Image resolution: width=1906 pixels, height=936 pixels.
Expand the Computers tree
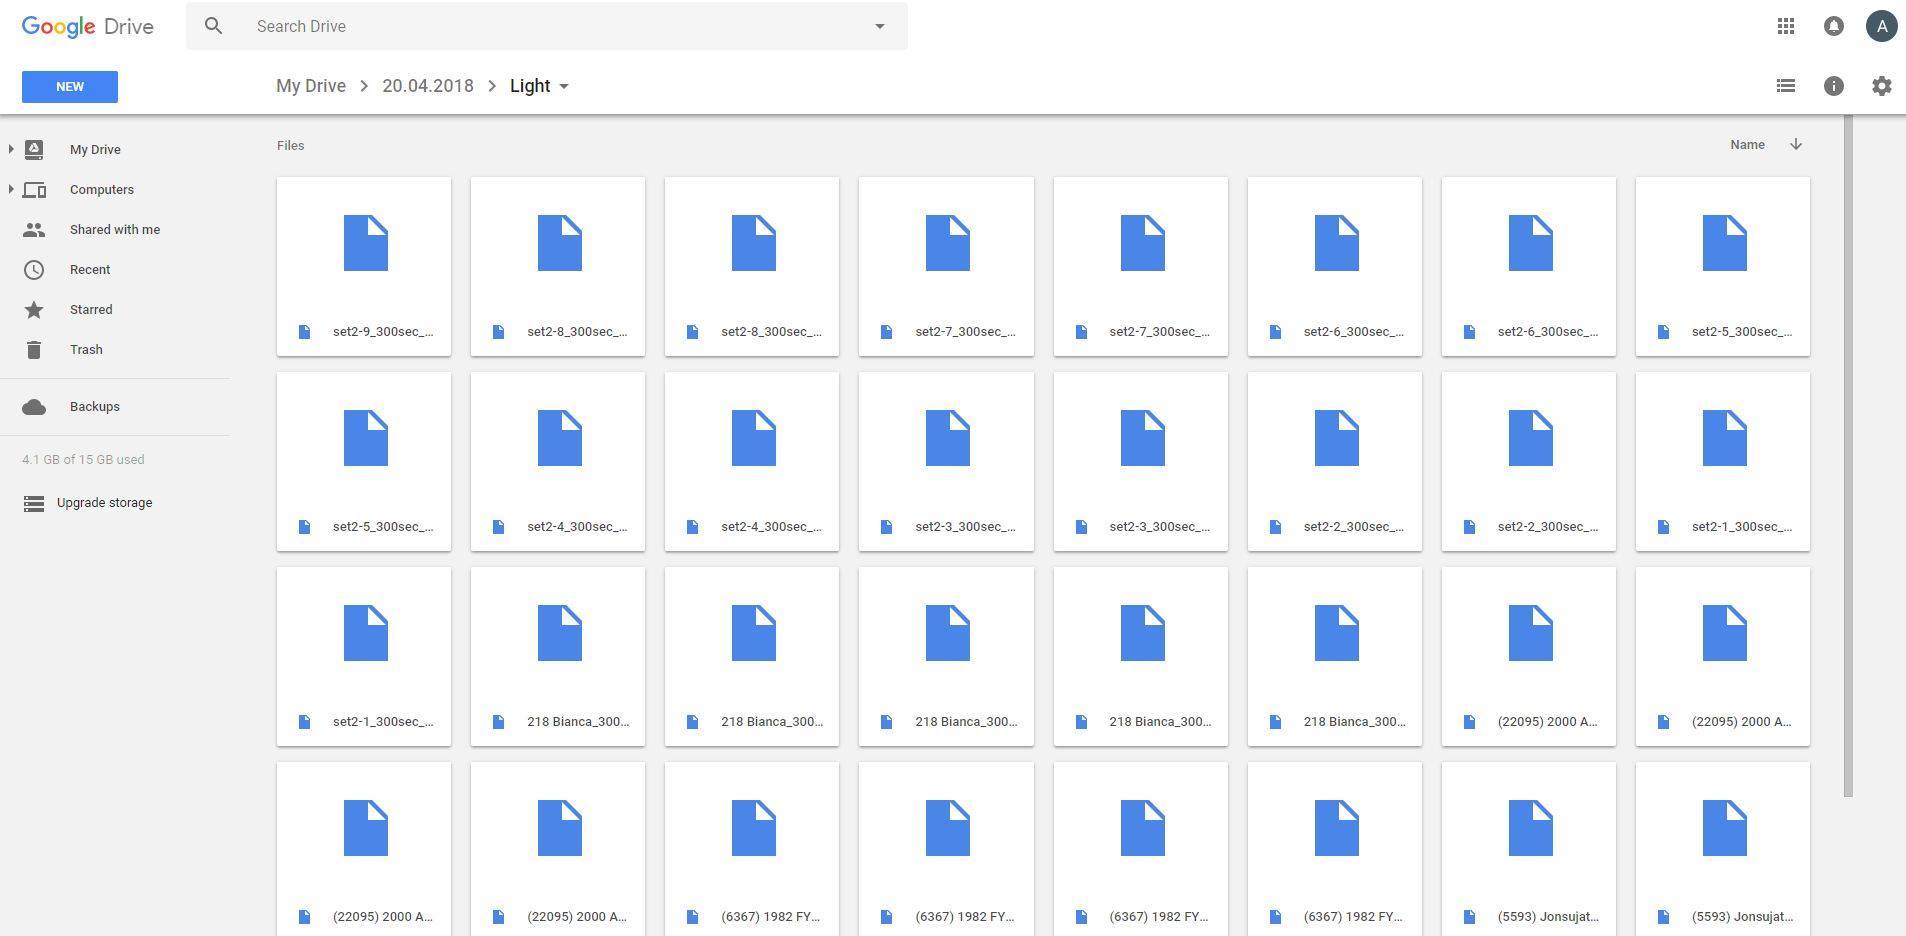coord(11,189)
